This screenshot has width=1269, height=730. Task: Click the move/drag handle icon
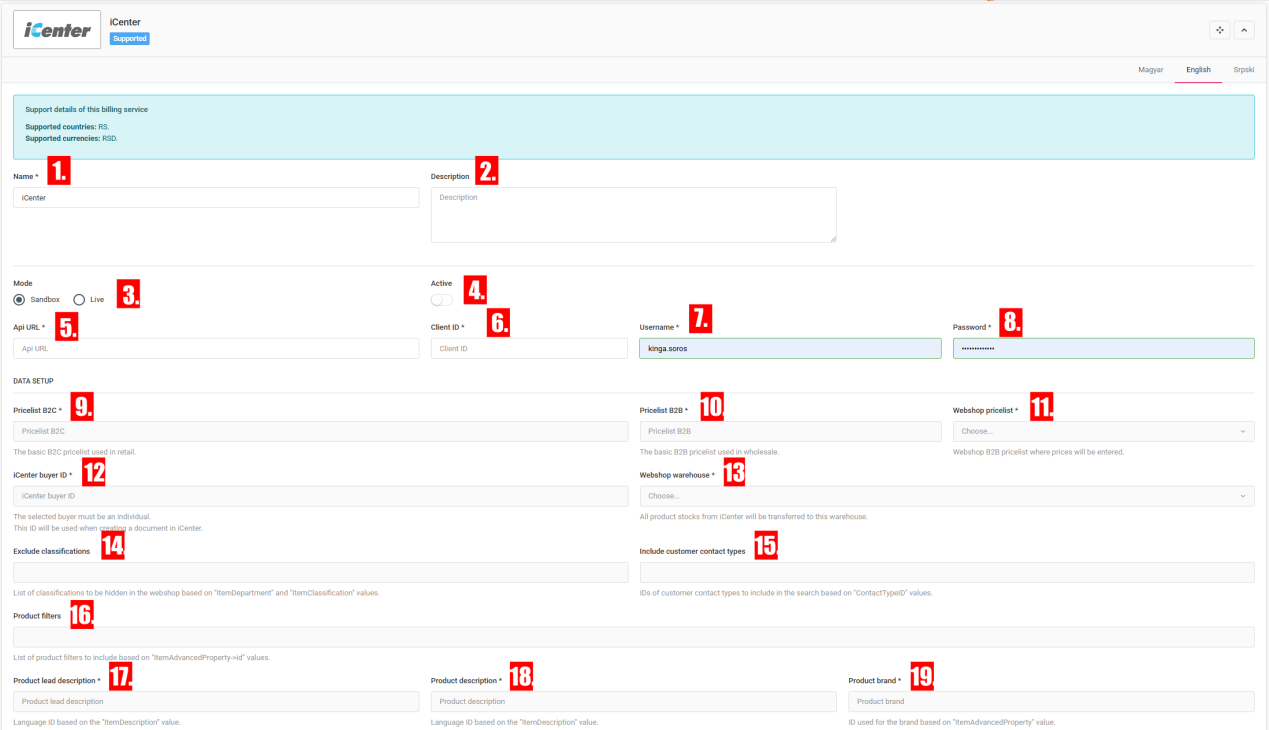[1219, 30]
